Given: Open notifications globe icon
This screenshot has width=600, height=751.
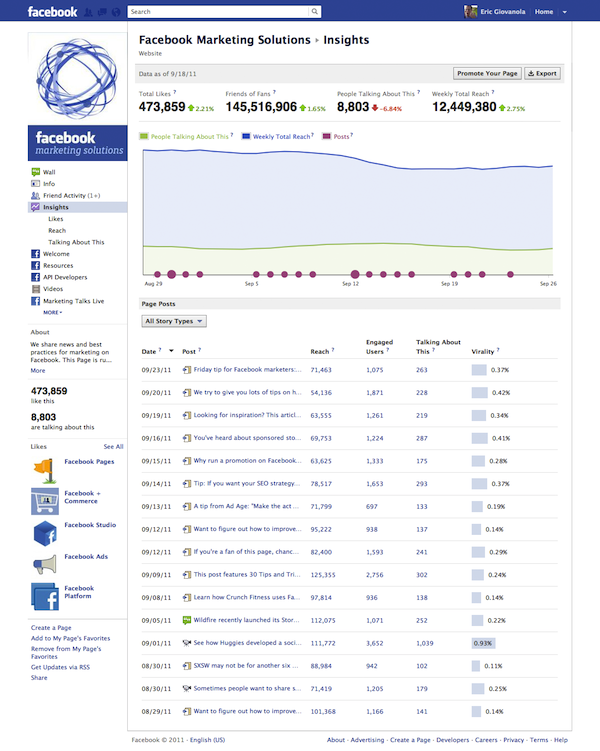Looking at the screenshot, I should point(116,12).
